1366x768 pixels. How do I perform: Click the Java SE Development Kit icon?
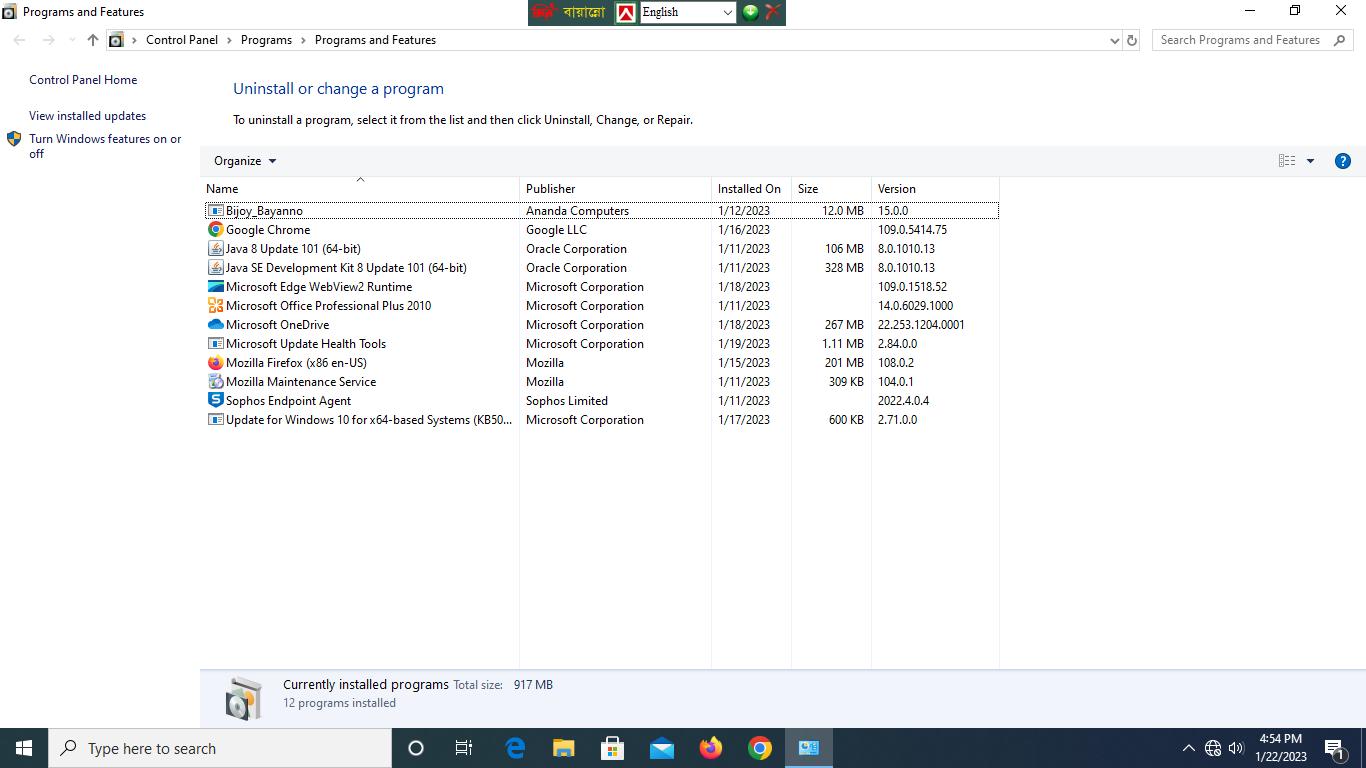coord(215,268)
